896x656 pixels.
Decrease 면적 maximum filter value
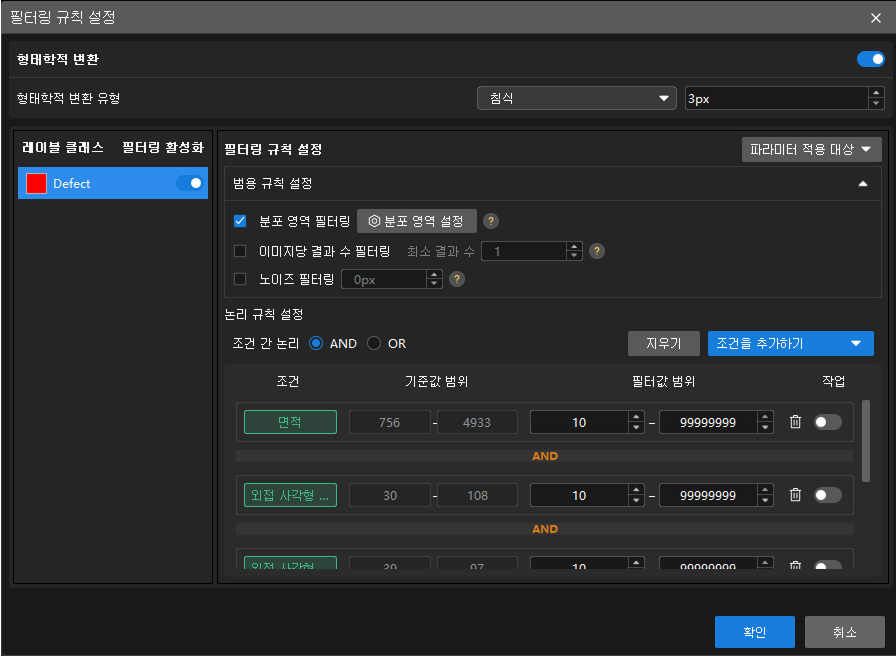(765, 427)
